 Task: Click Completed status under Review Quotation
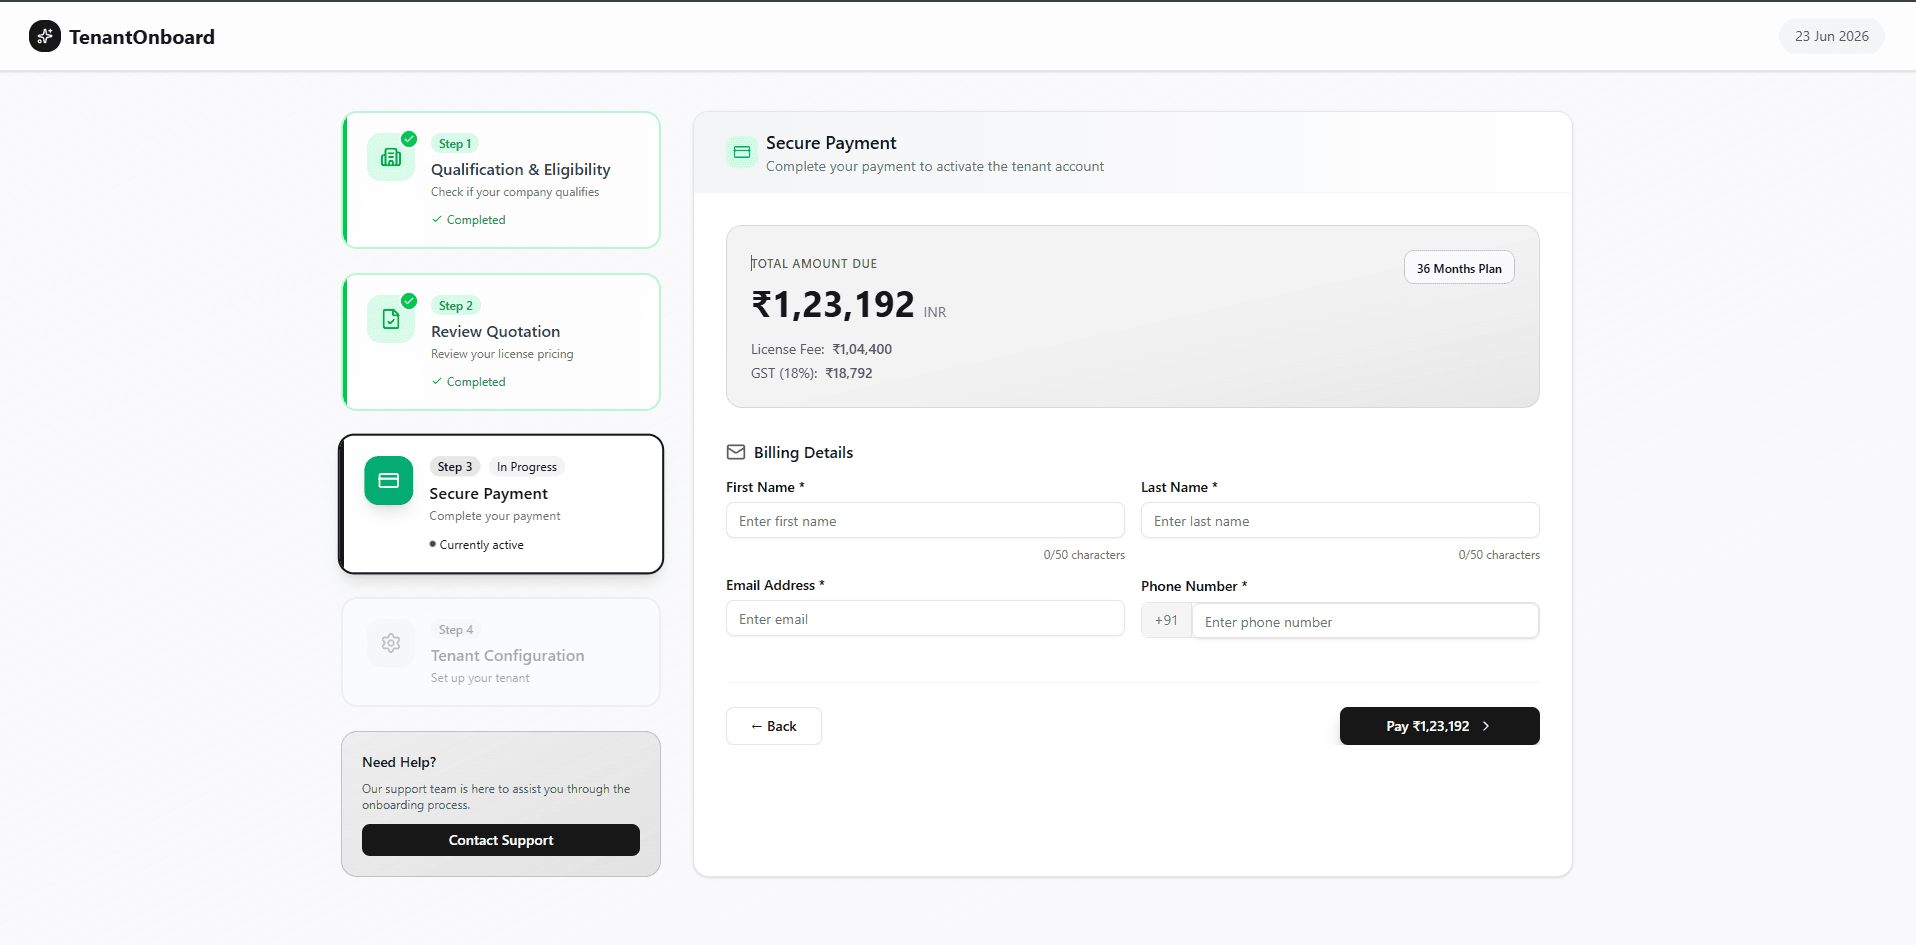[x=469, y=382]
